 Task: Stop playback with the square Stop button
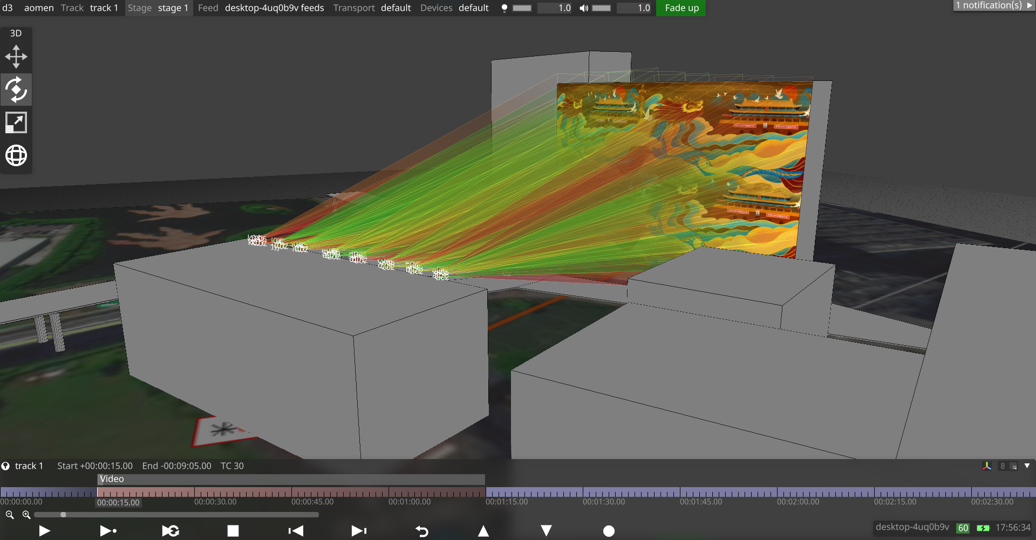233,531
